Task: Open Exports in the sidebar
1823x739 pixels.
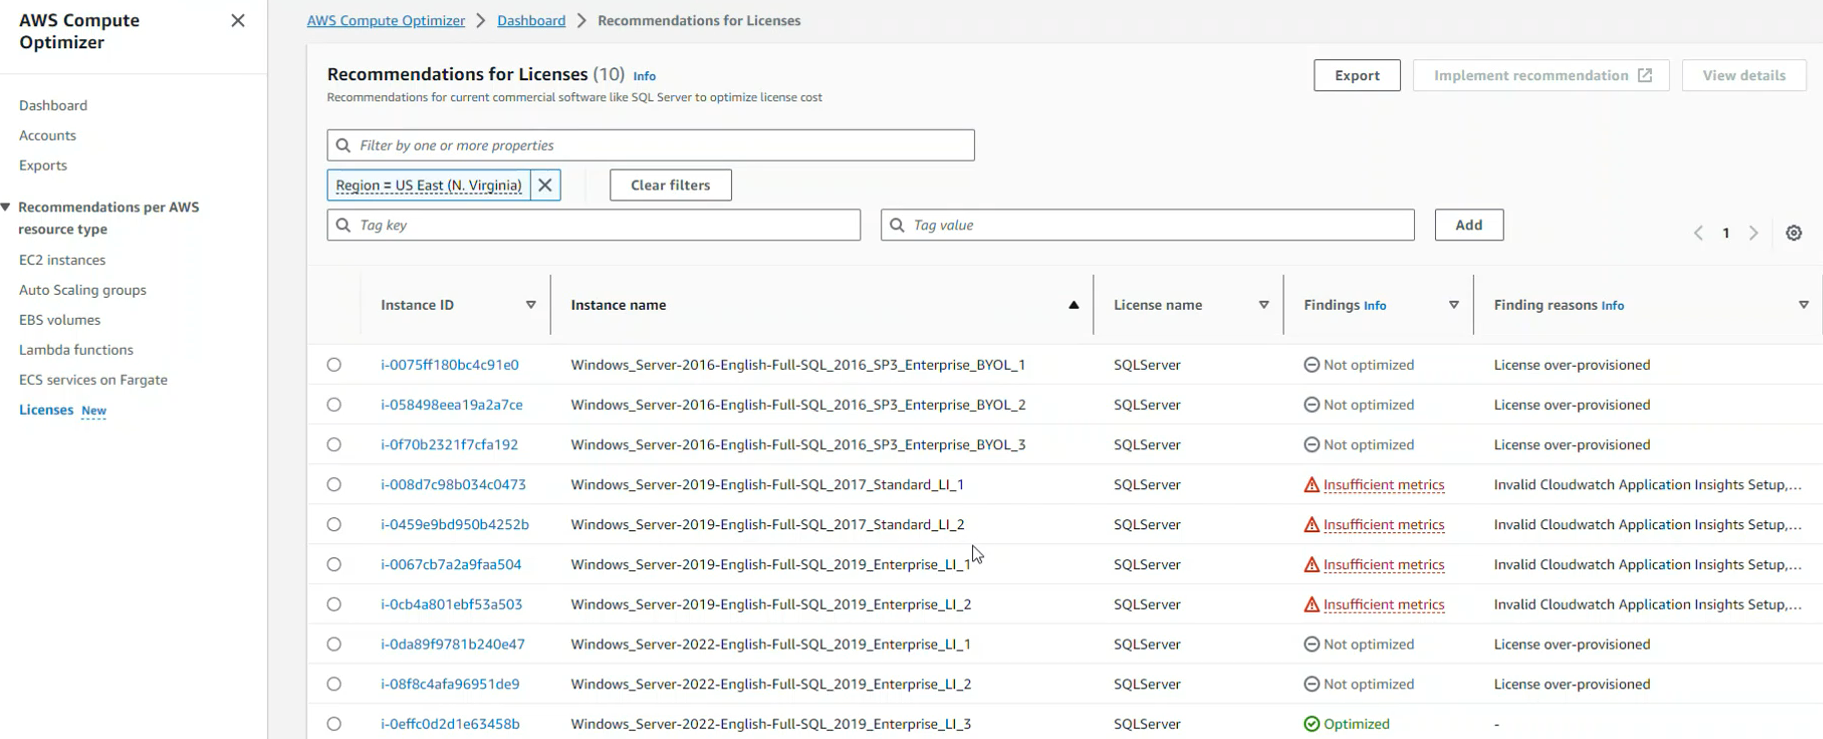Action: [x=43, y=165]
